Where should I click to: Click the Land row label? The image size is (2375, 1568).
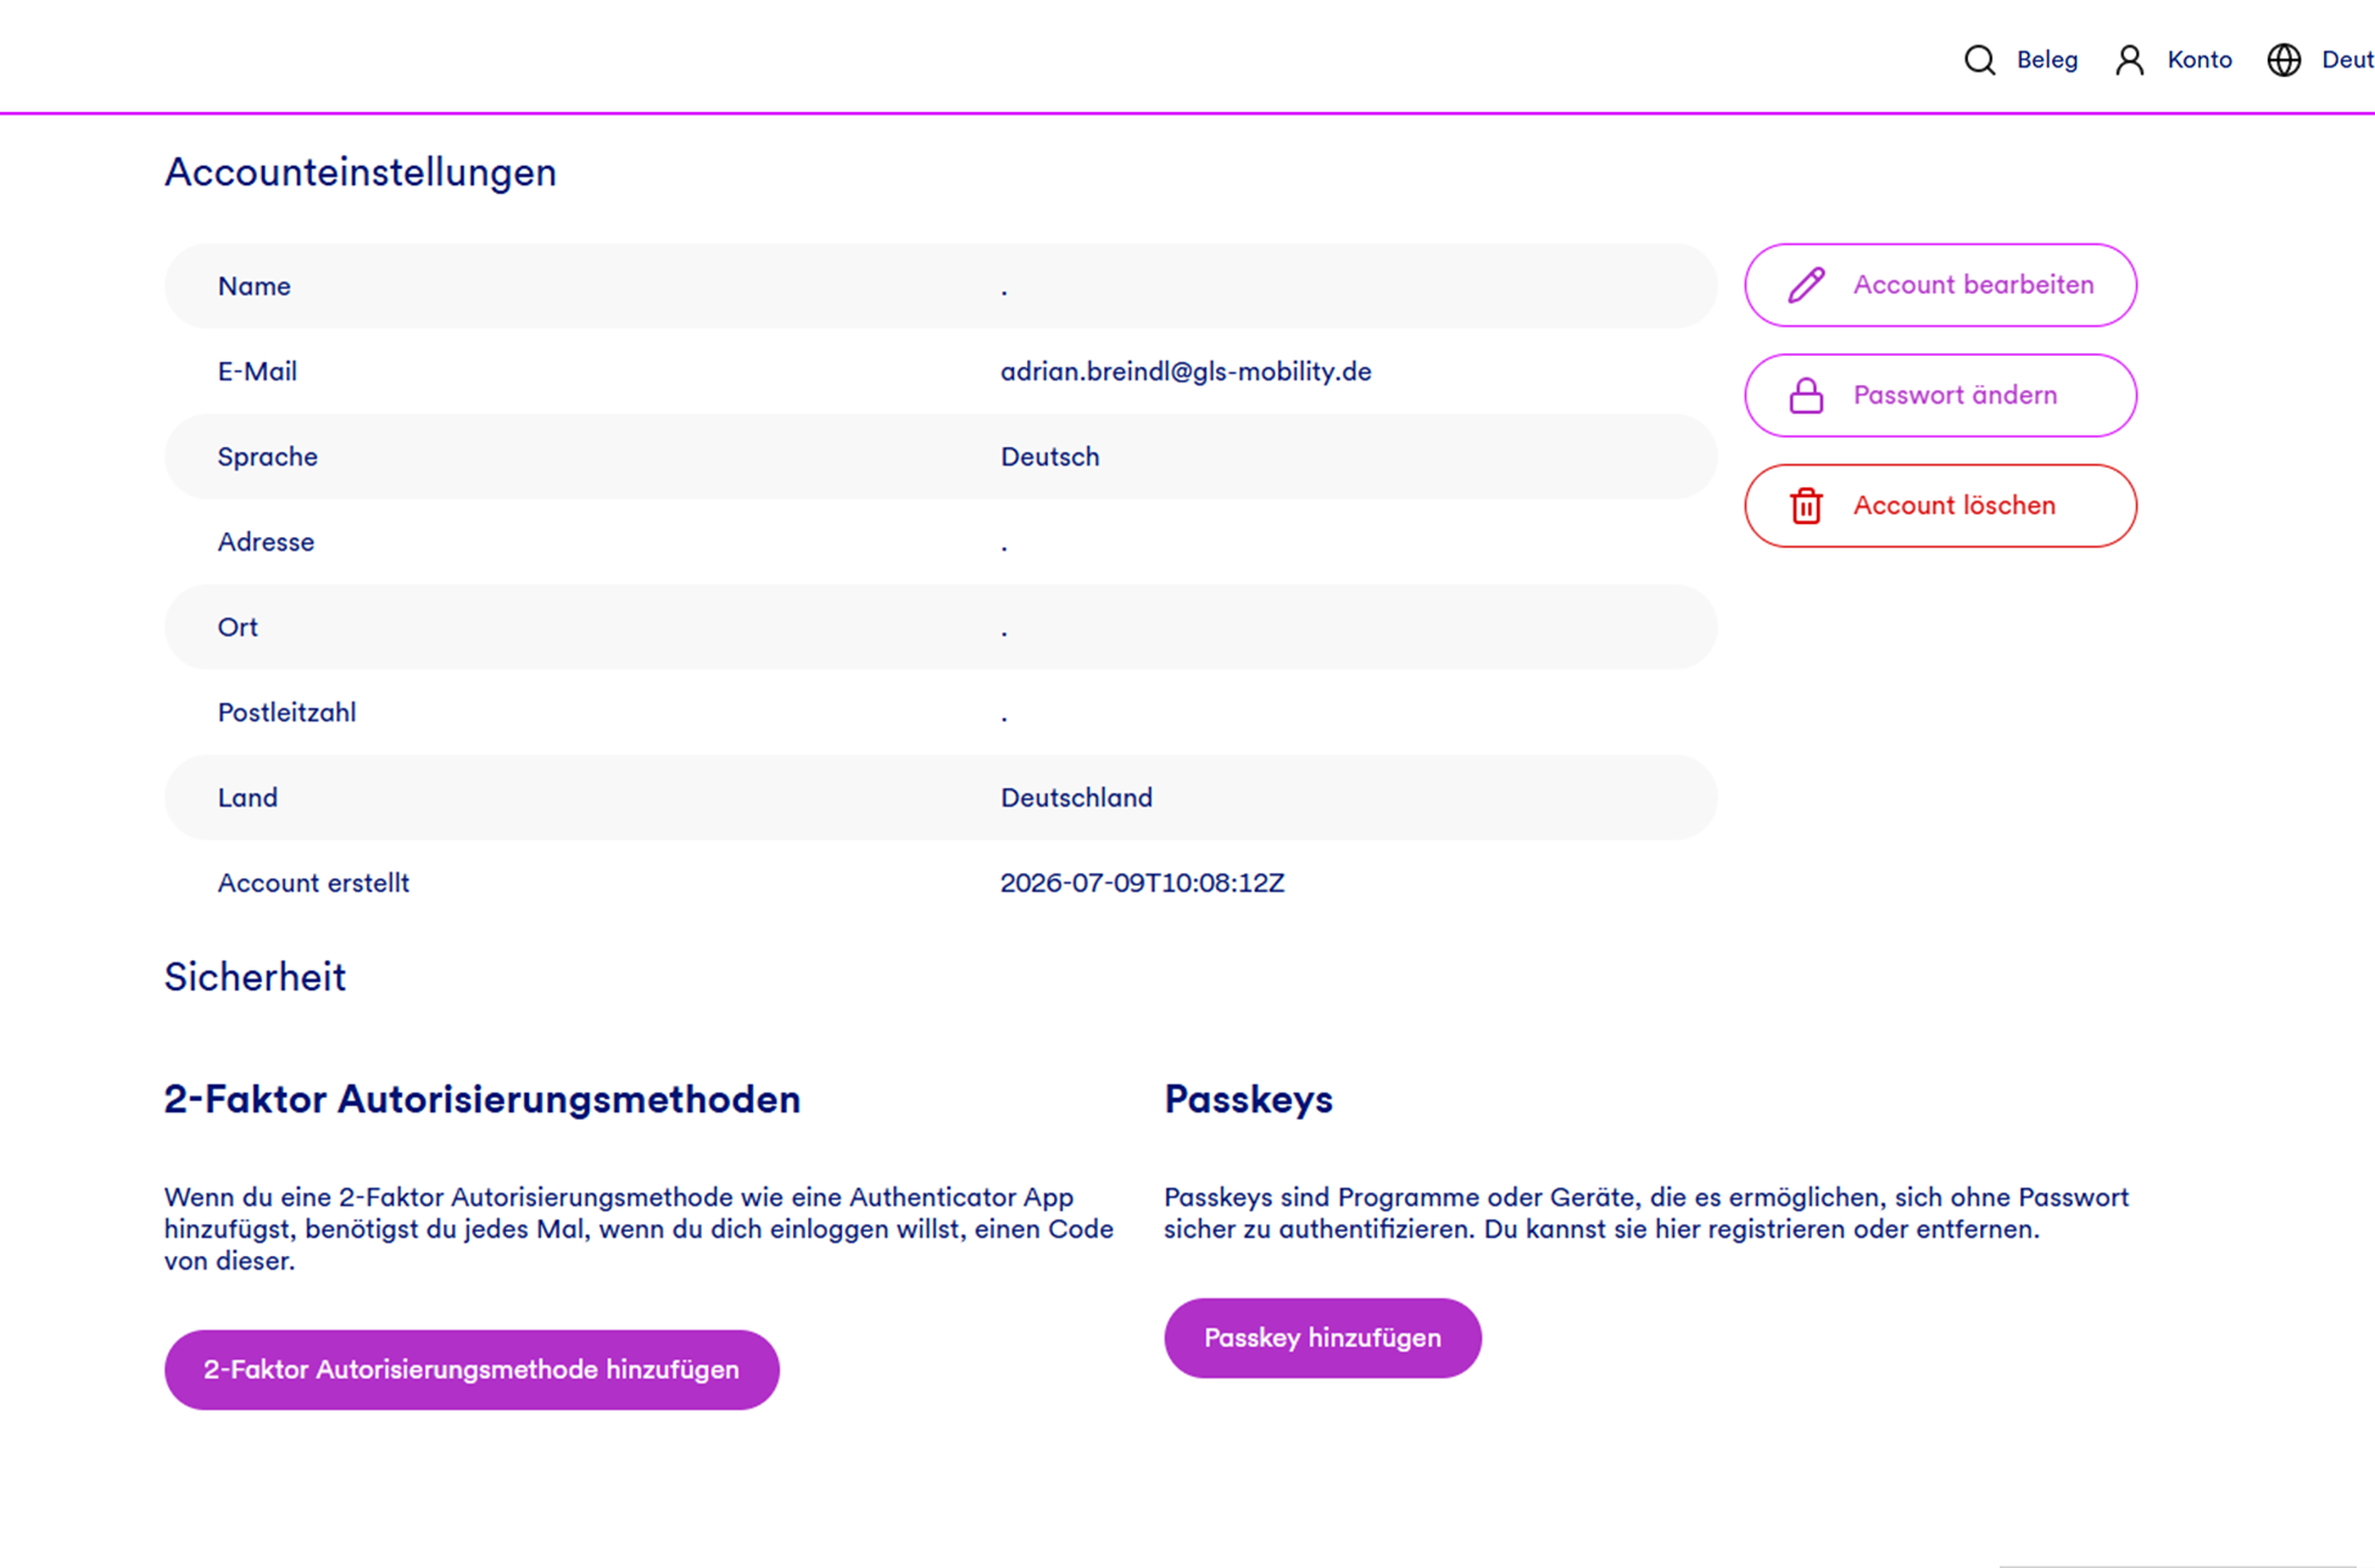pos(248,798)
